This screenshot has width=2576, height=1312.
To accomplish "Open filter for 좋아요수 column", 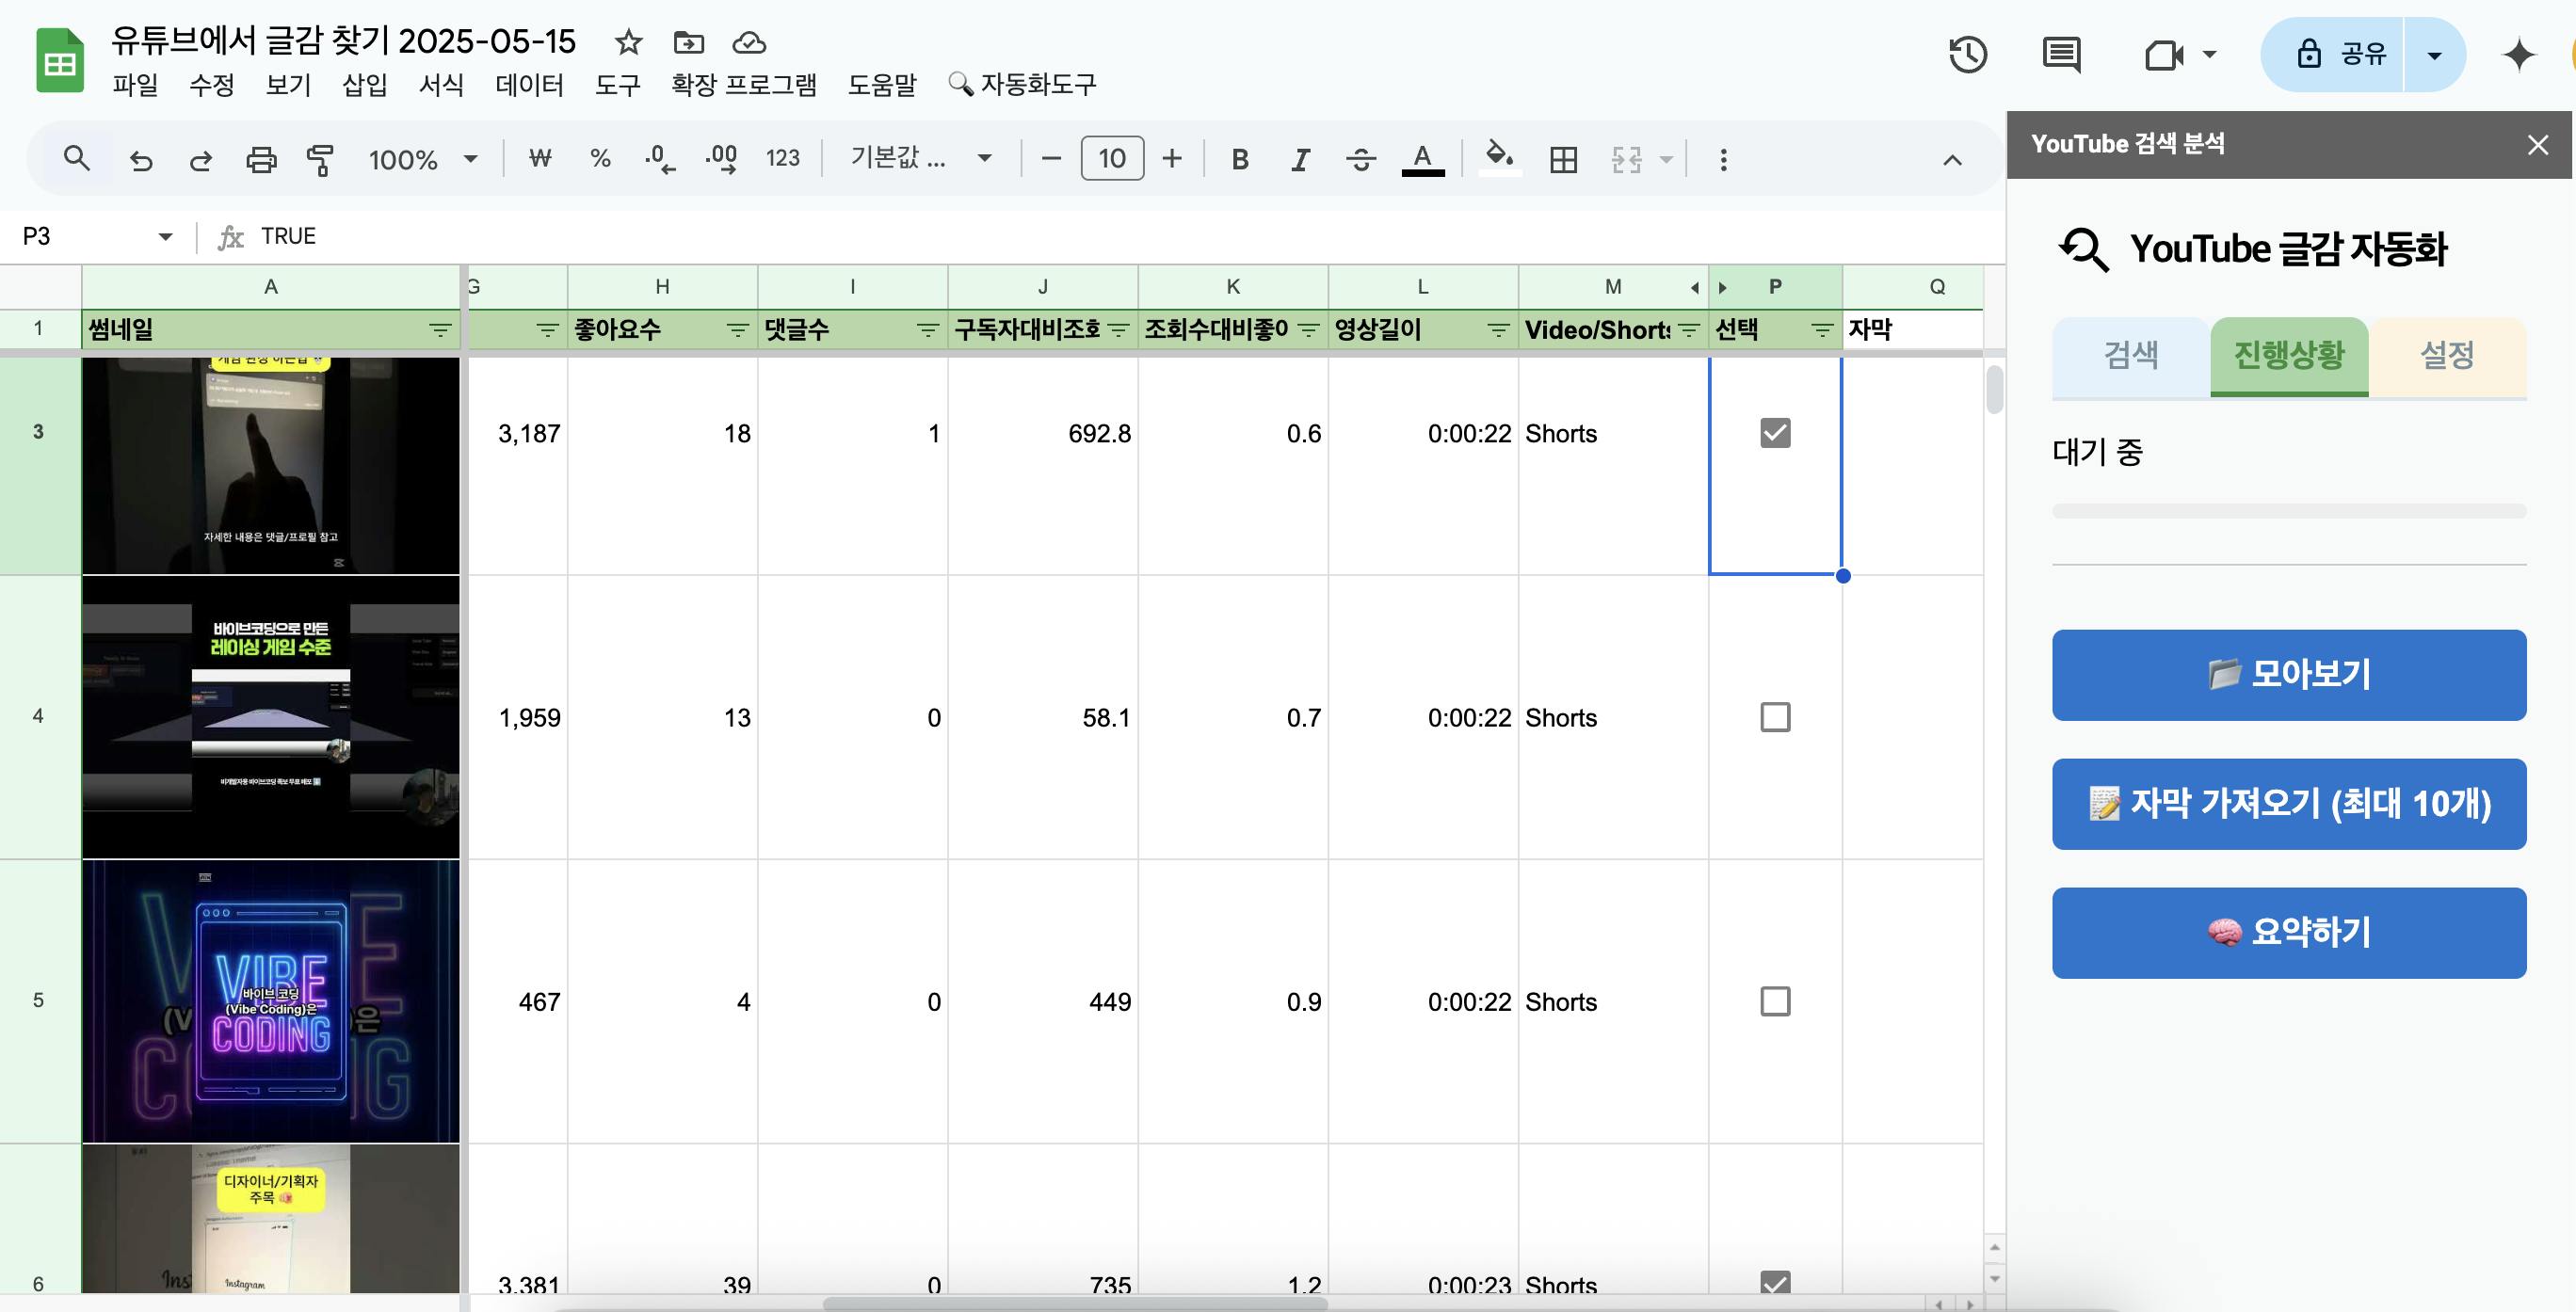I will coord(738,330).
